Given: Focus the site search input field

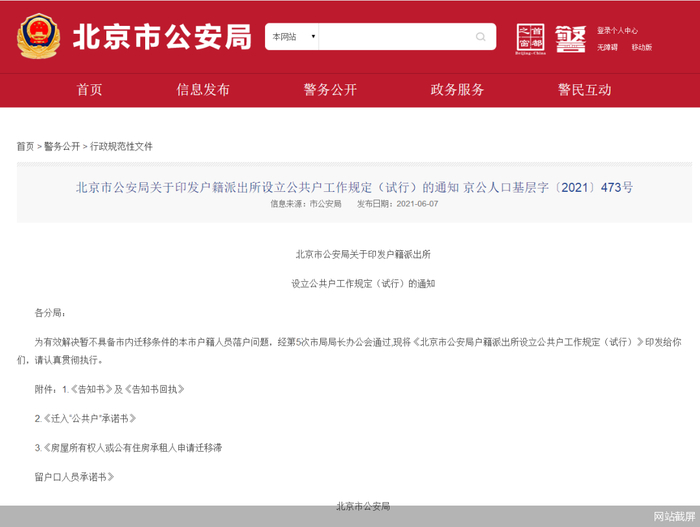Looking at the screenshot, I should pyautogui.click(x=396, y=37).
